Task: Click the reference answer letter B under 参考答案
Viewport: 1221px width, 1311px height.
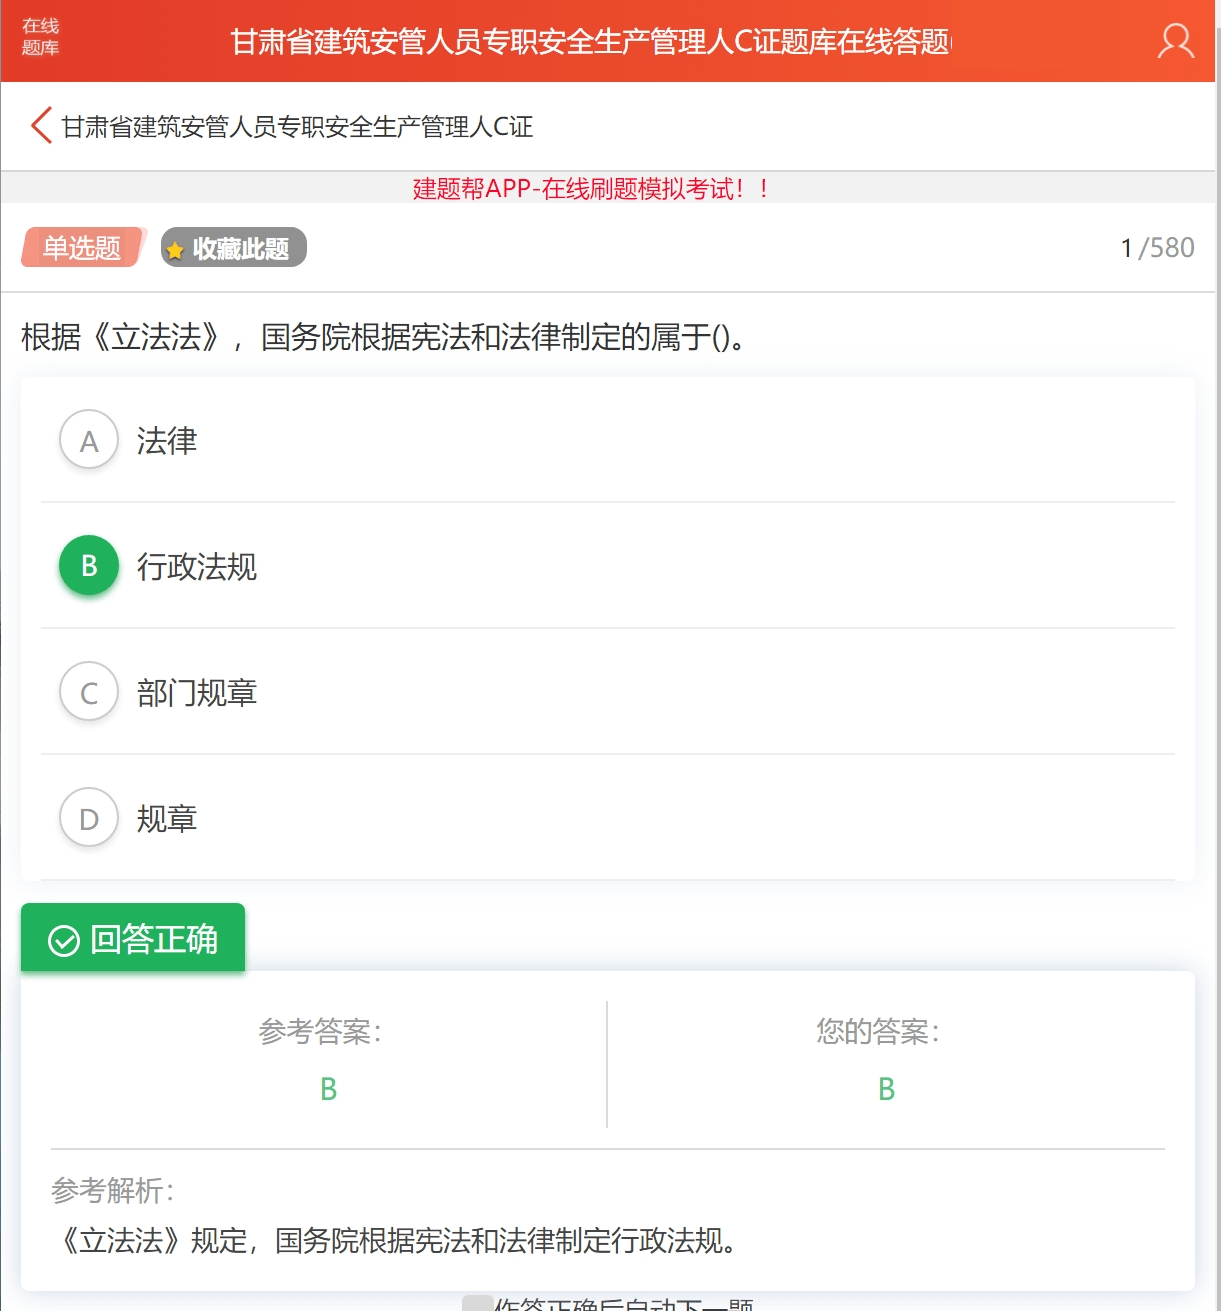Action: click(328, 1089)
